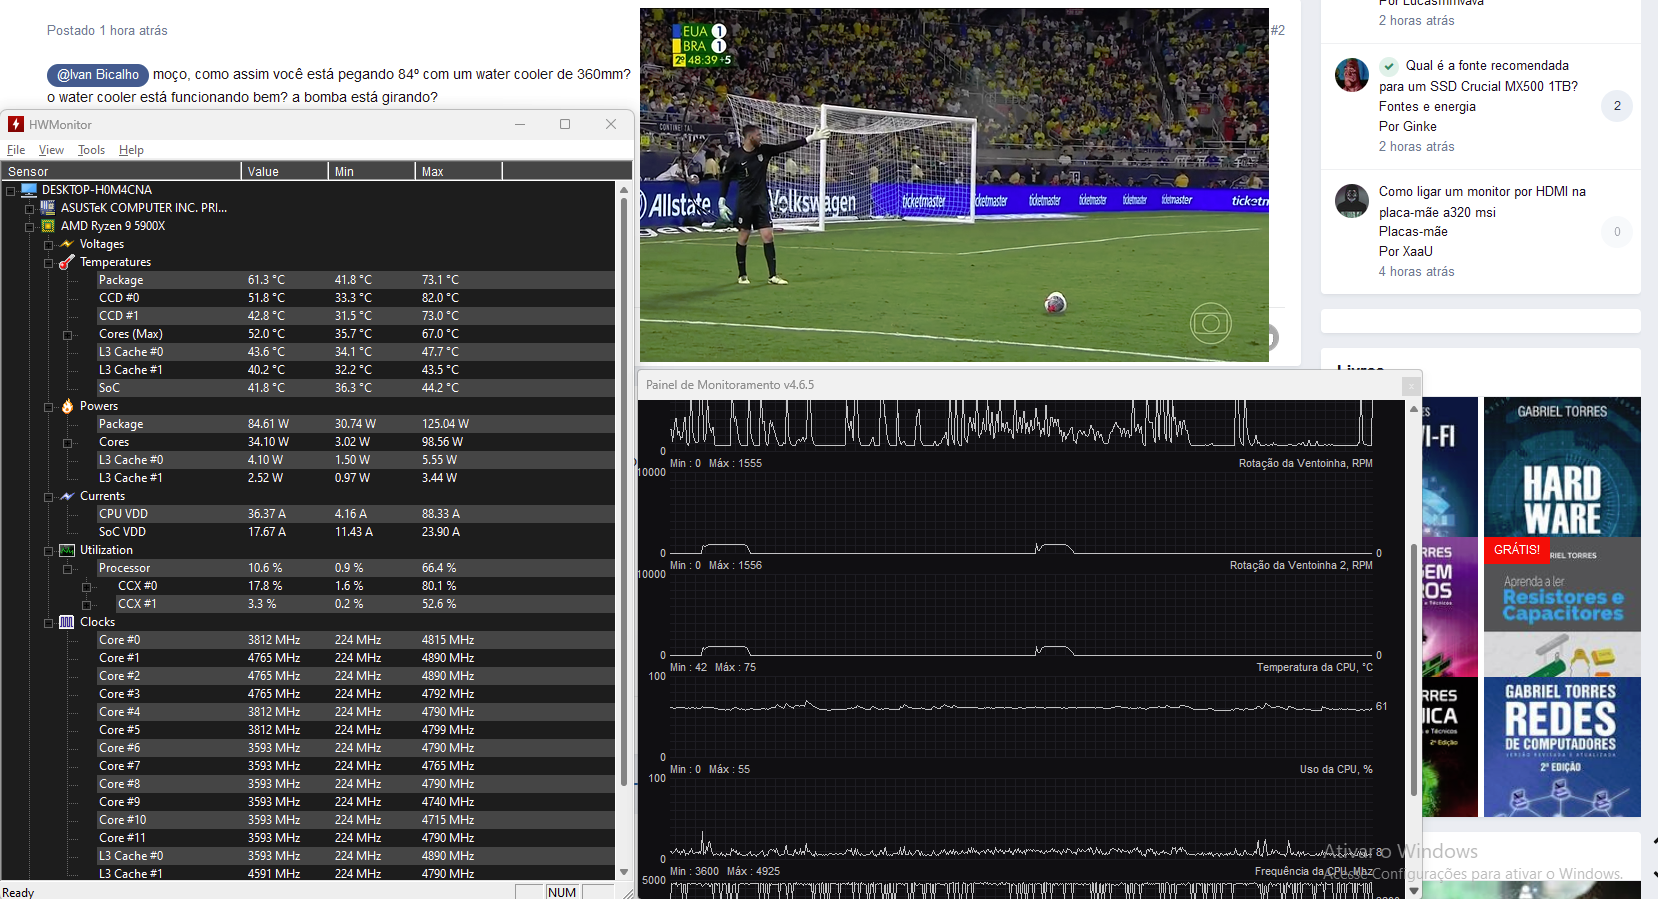The width and height of the screenshot is (1658, 899).
Task: Collapse the Clocks node
Action: click(48, 622)
